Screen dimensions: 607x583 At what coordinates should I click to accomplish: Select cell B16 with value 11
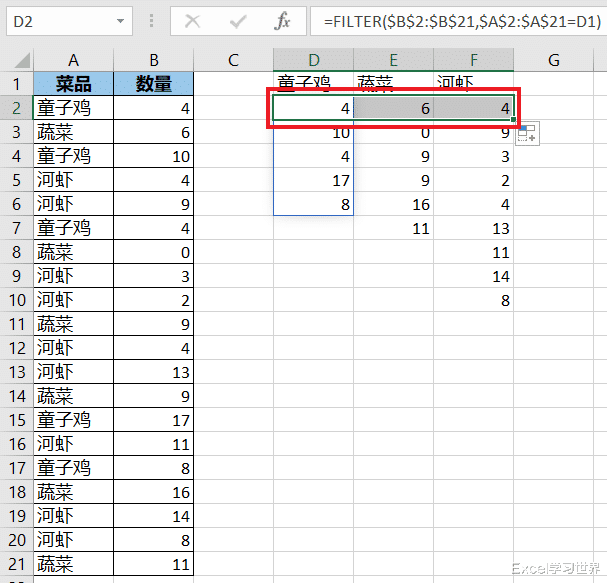(x=154, y=444)
